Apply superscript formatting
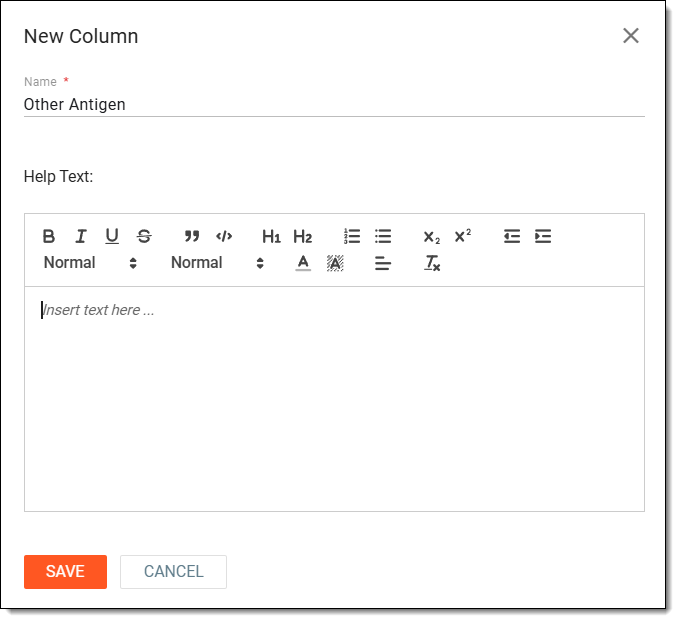The width and height of the screenshot is (678, 621). coord(463,236)
